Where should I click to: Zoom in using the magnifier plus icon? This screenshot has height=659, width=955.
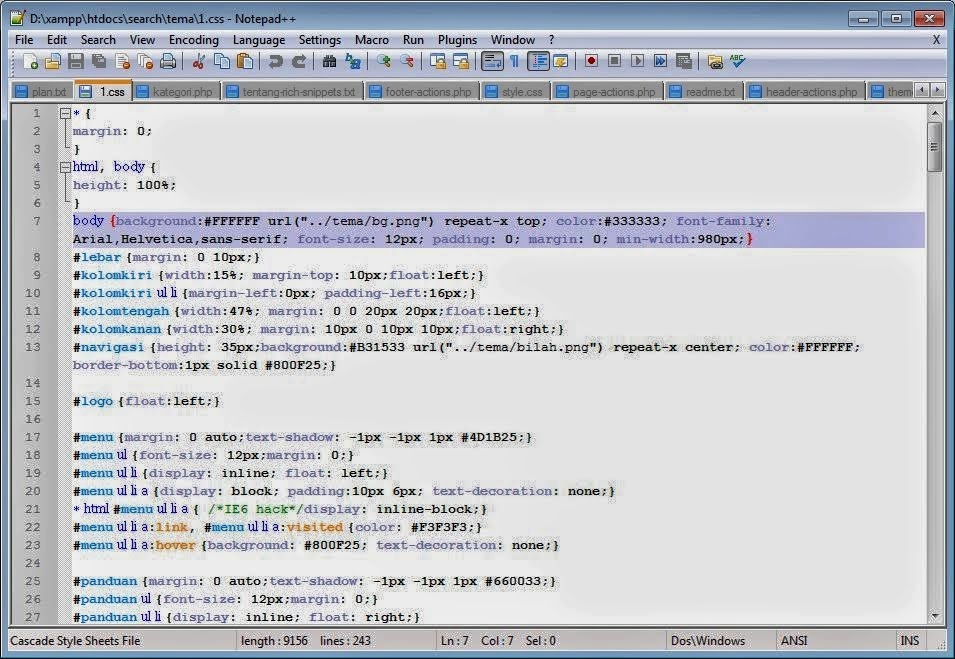pos(383,61)
